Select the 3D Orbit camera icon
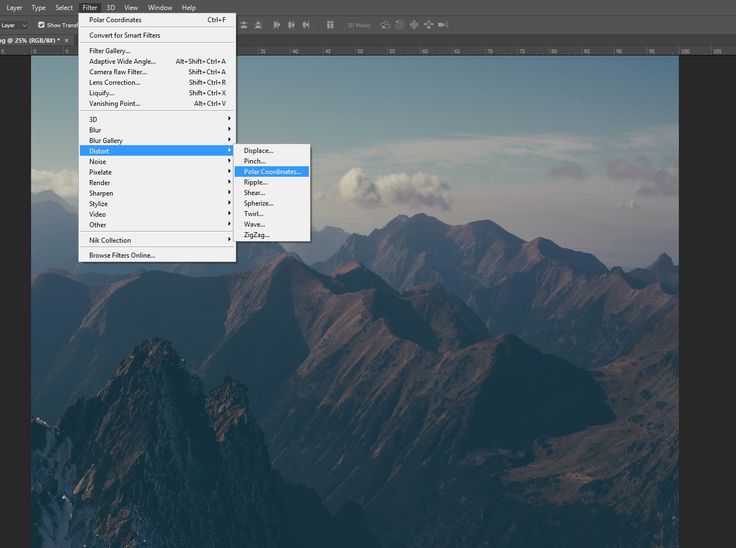Screen dimensions: 736x548 point(385,24)
